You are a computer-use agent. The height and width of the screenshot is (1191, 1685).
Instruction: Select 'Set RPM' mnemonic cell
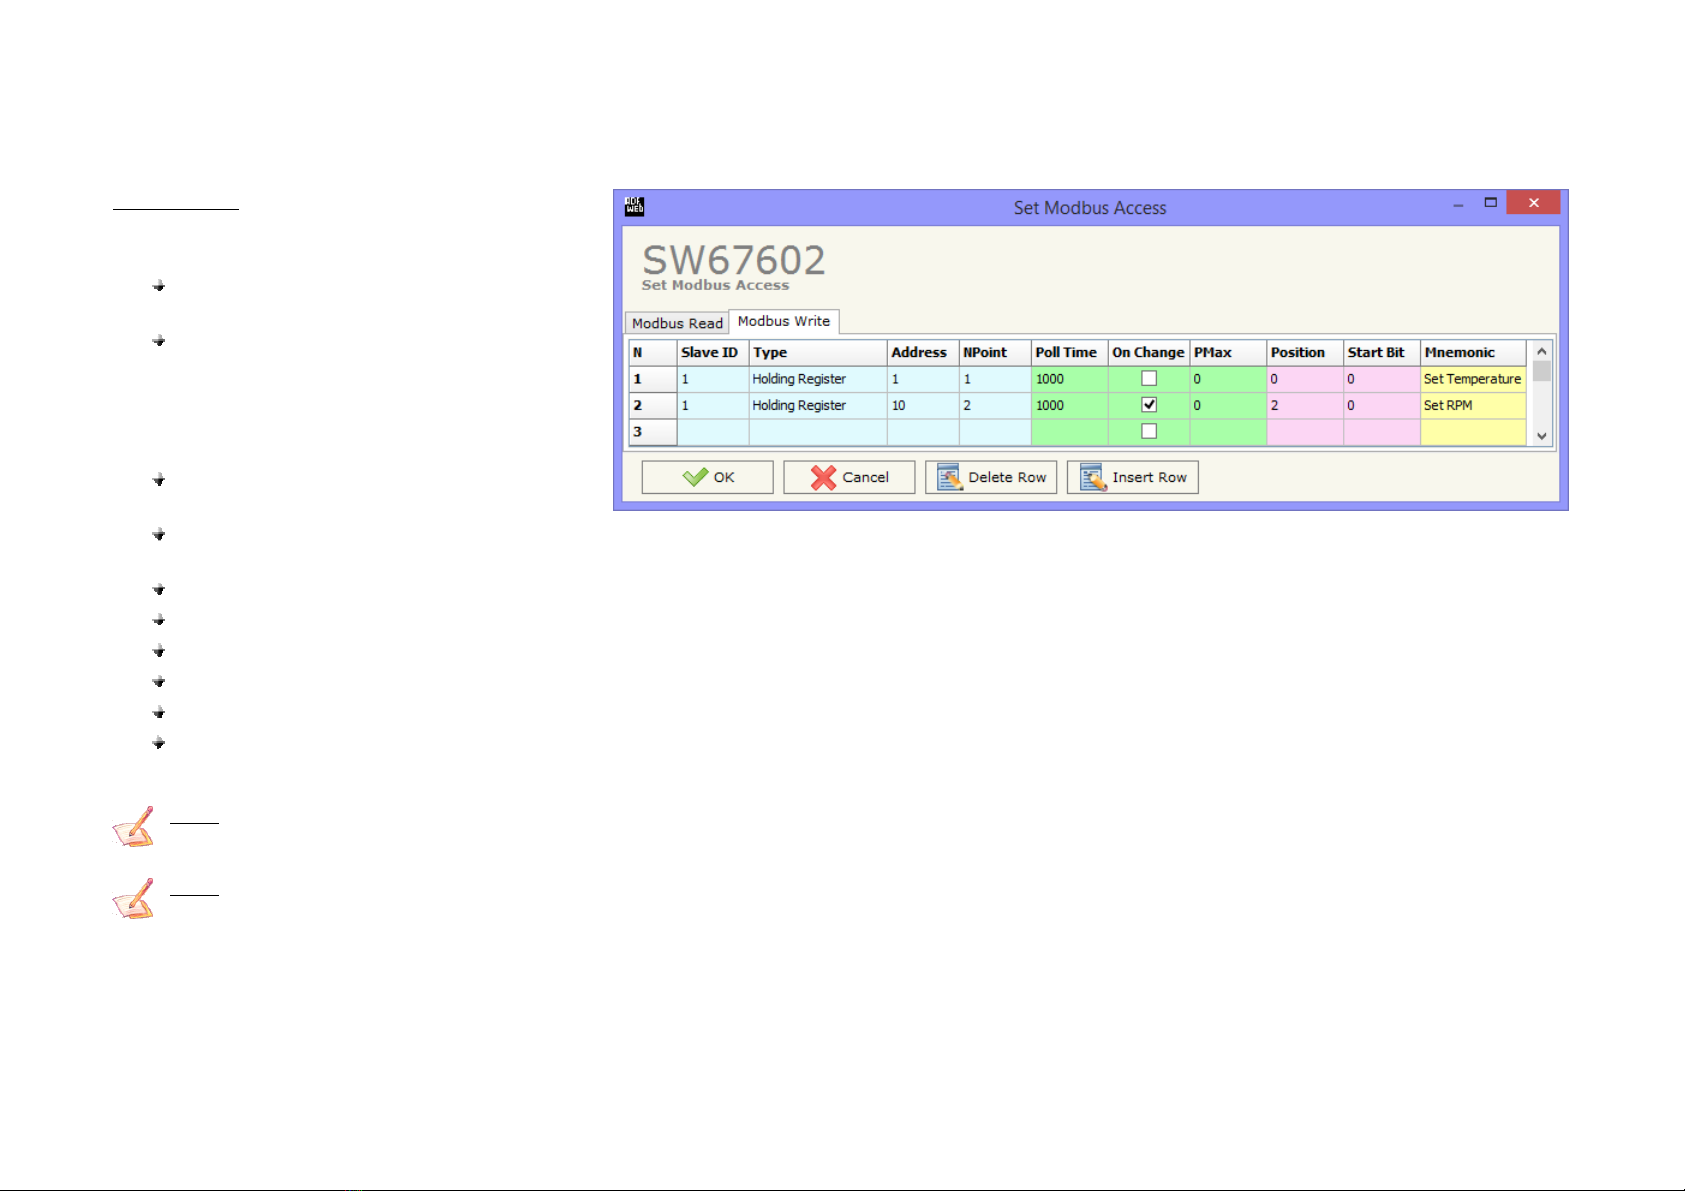pyautogui.click(x=1473, y=405)
